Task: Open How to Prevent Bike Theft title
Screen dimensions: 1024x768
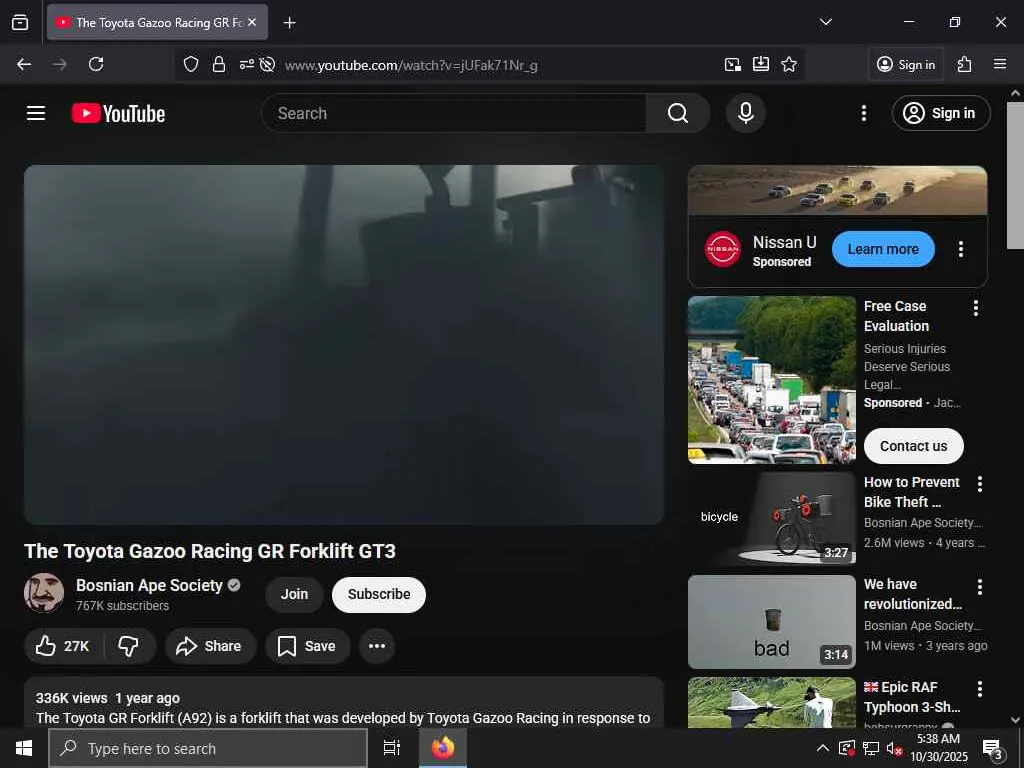Action: [x=912, y=492]
